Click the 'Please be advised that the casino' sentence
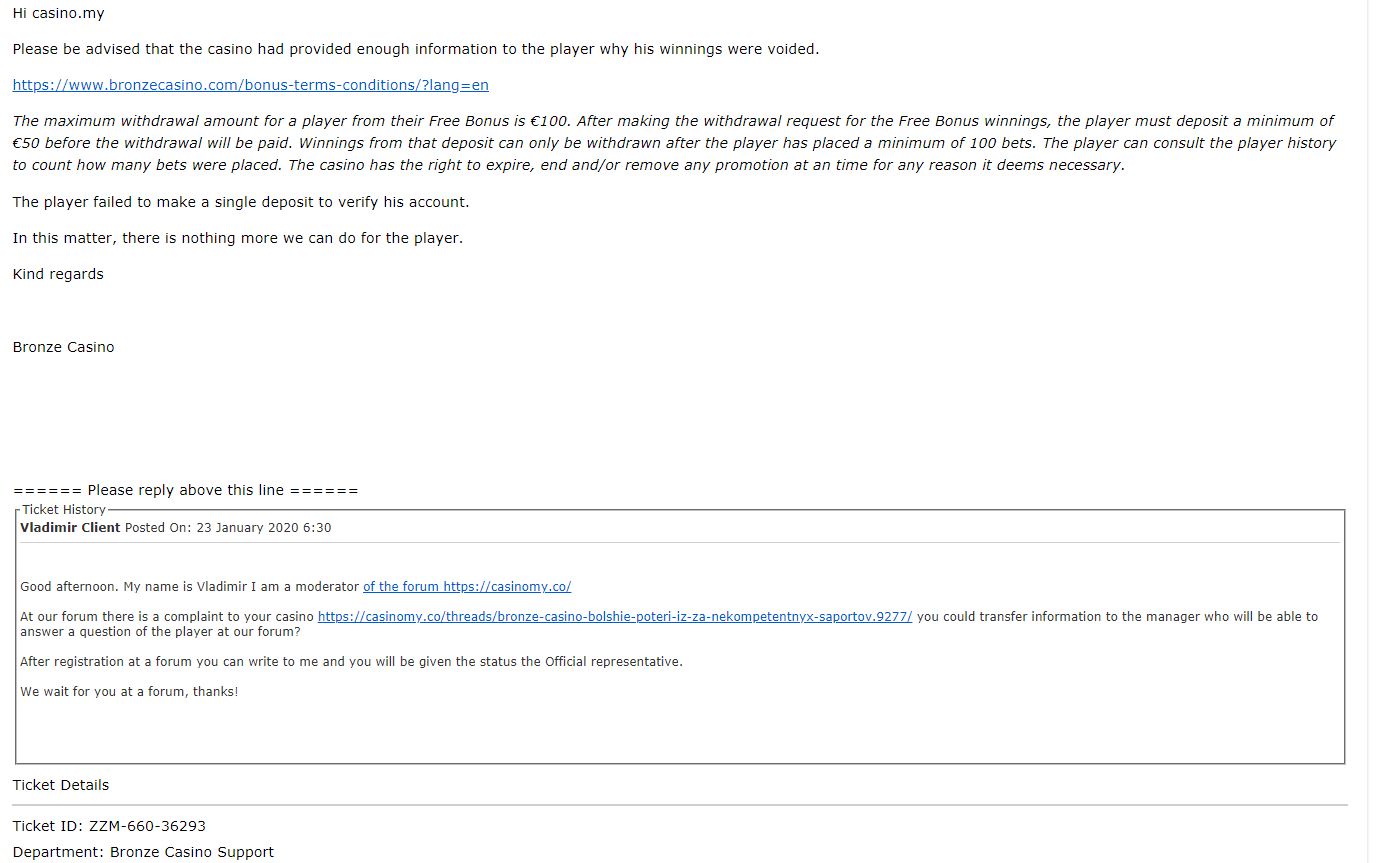 415,49
